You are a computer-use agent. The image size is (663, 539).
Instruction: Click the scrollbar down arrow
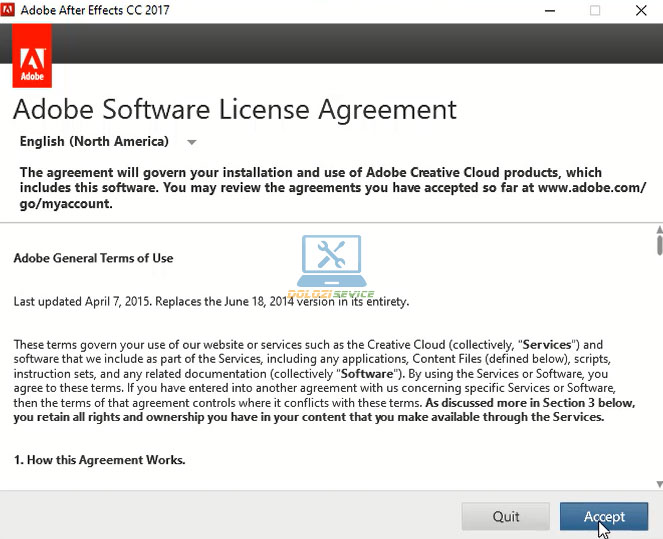pos(659,484)
